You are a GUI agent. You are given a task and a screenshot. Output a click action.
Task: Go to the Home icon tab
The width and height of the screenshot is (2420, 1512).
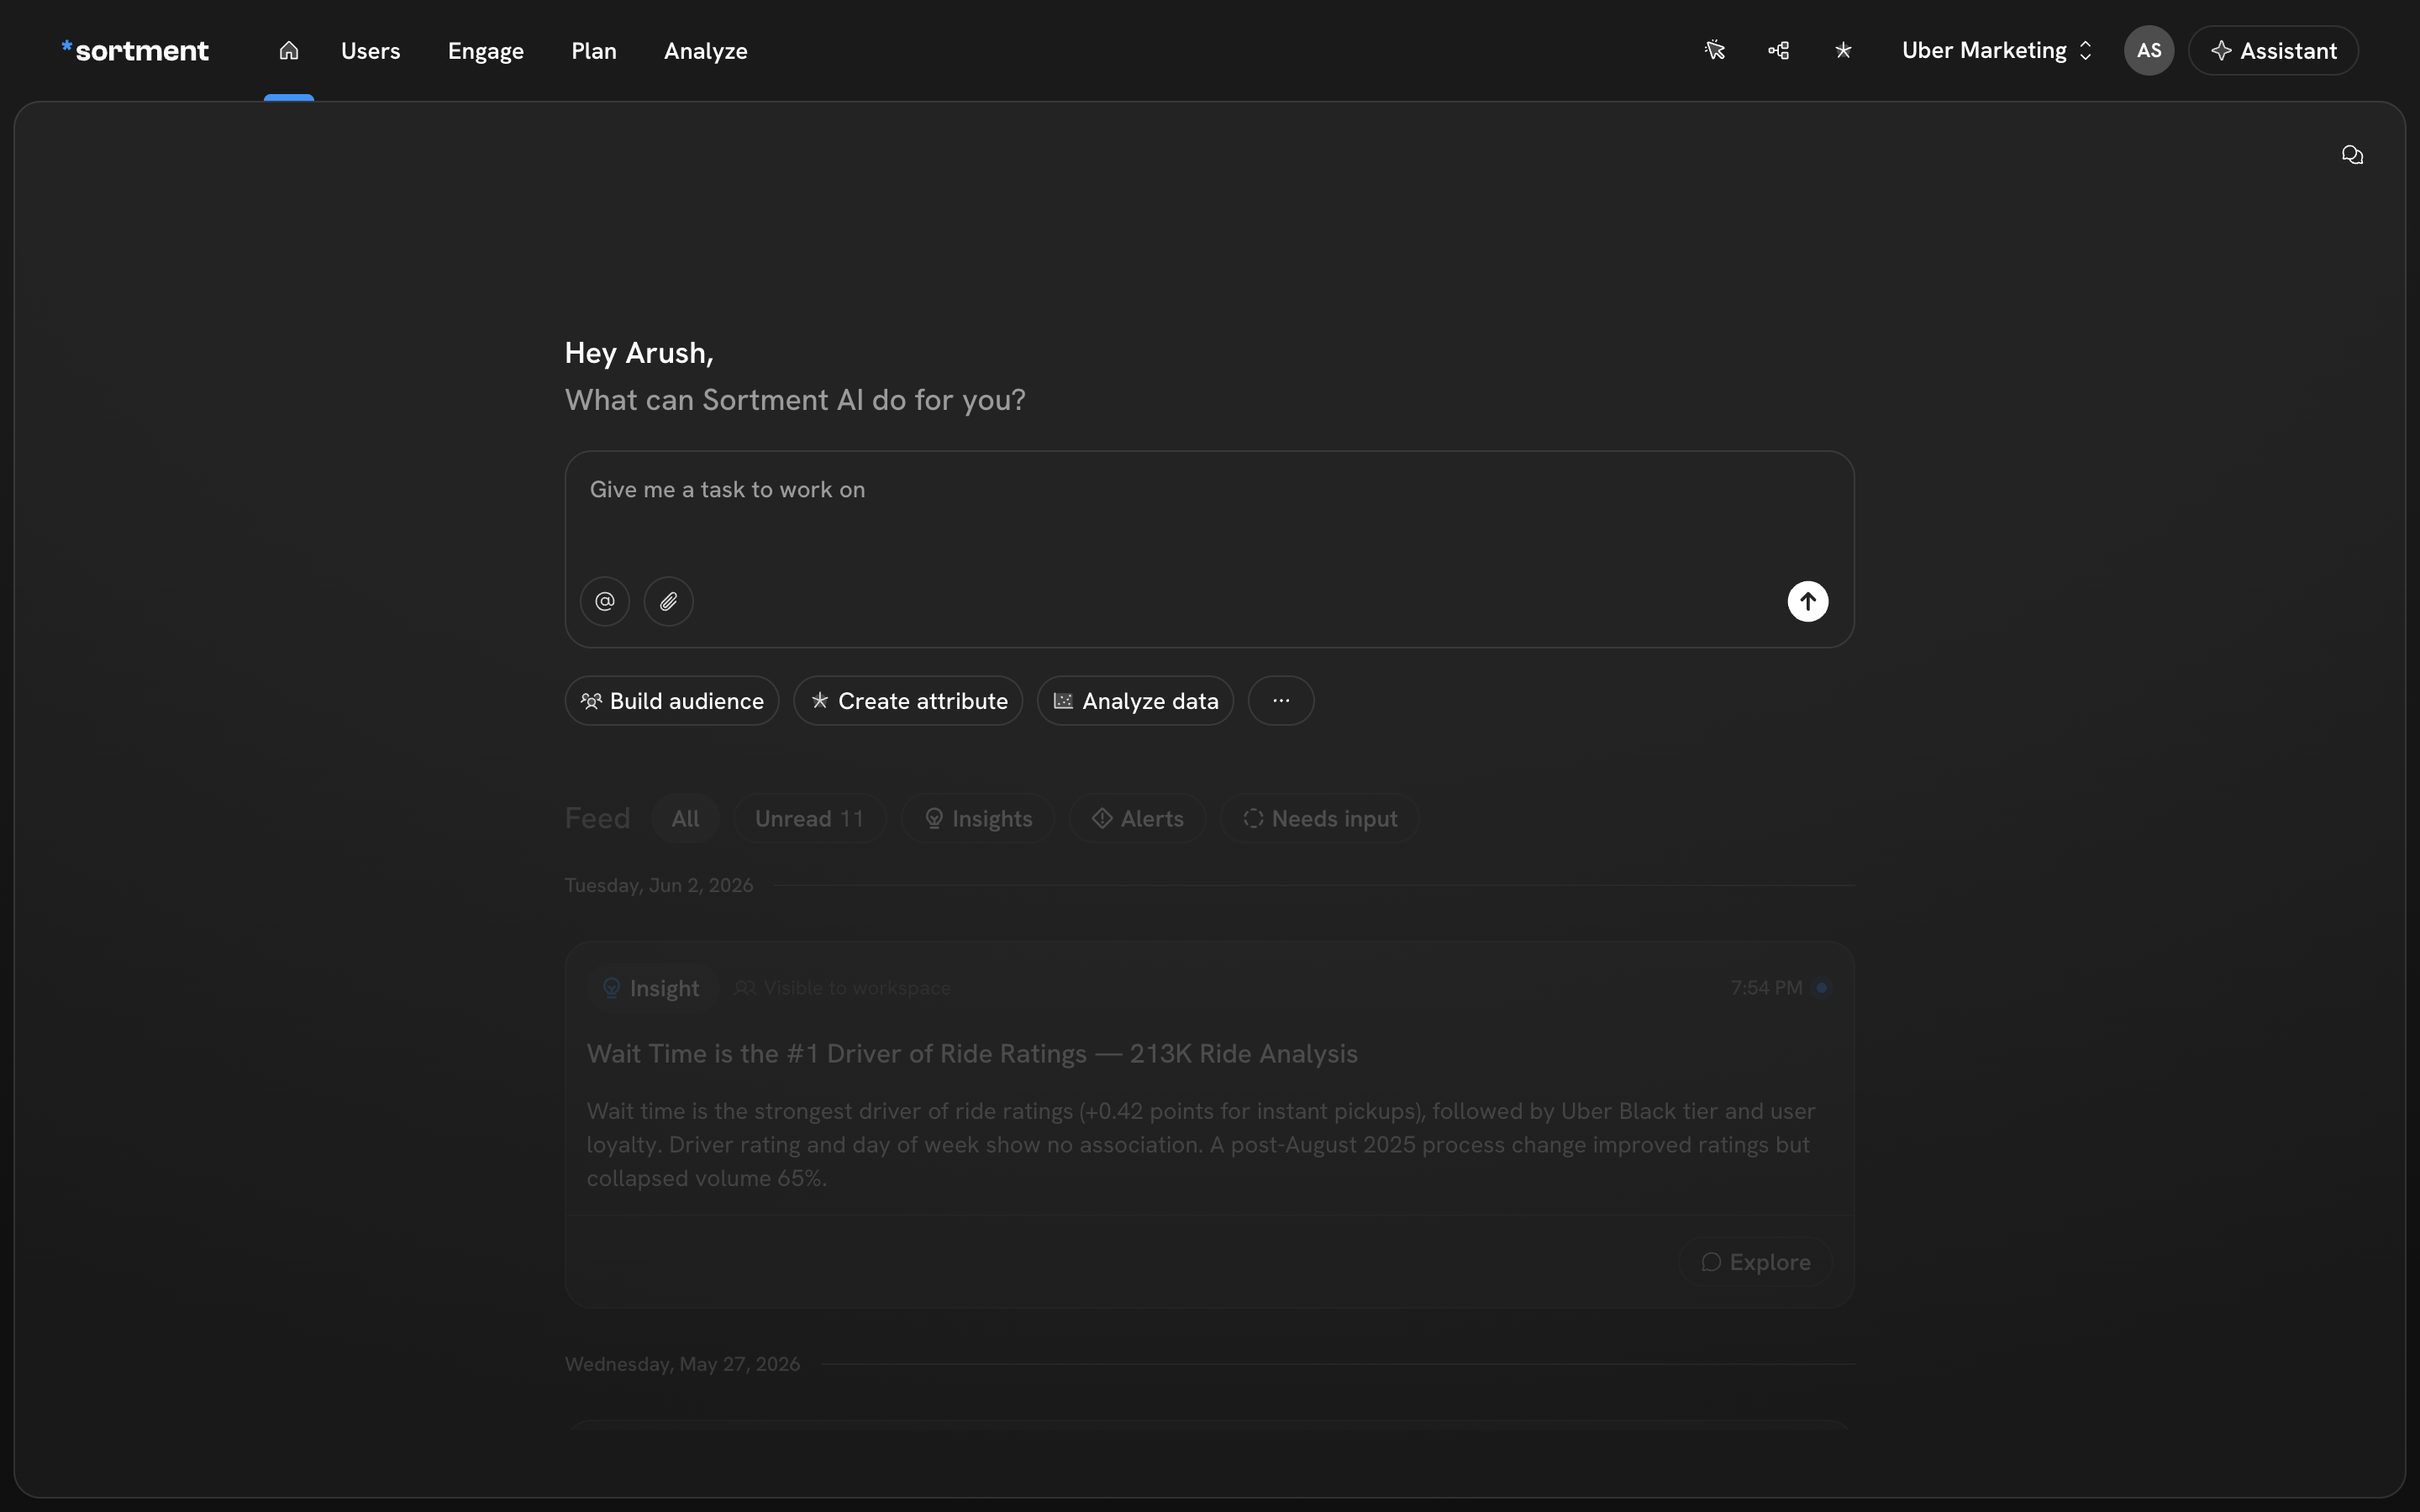pyautogui.click(x=289, y=50)
